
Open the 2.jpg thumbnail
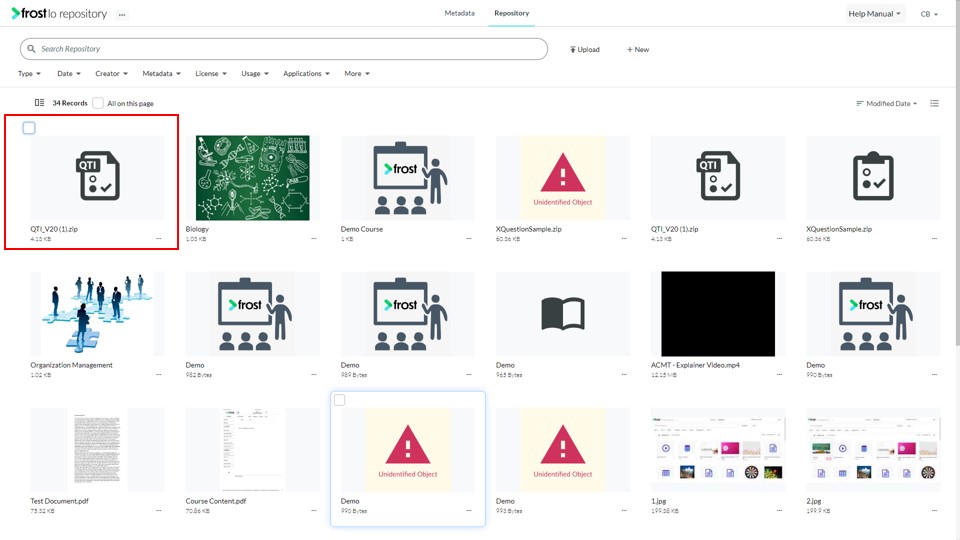873,449
